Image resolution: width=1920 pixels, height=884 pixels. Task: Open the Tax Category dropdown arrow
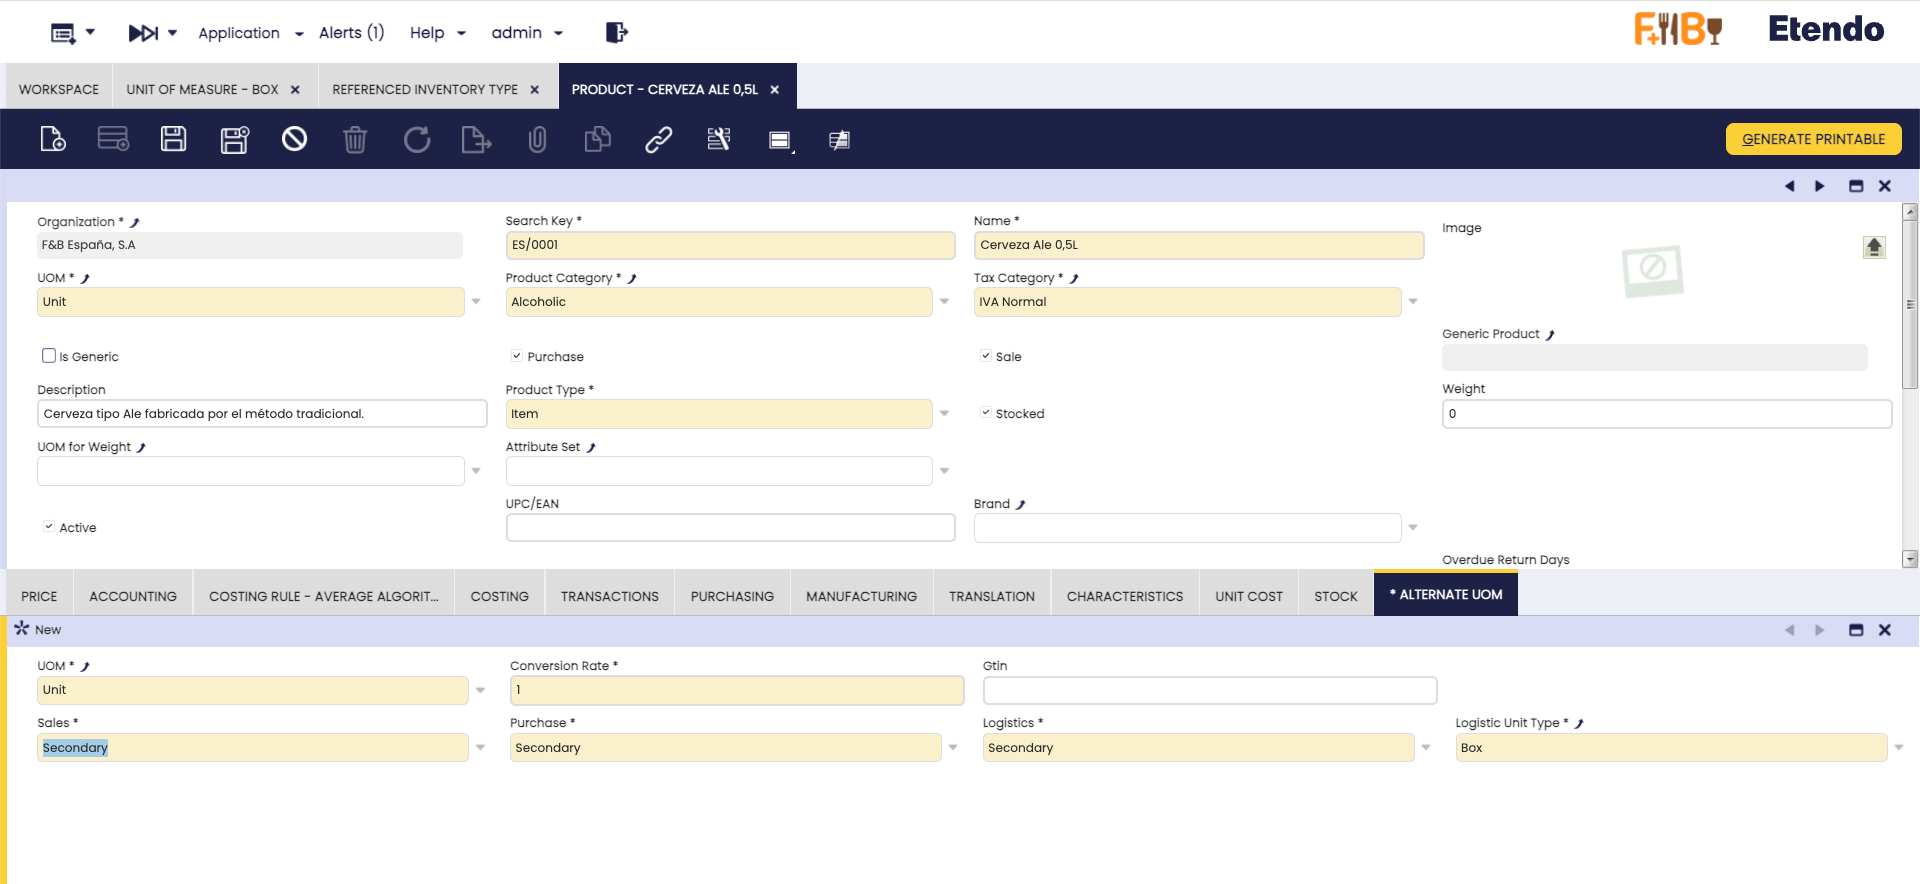click(1413, 302)
